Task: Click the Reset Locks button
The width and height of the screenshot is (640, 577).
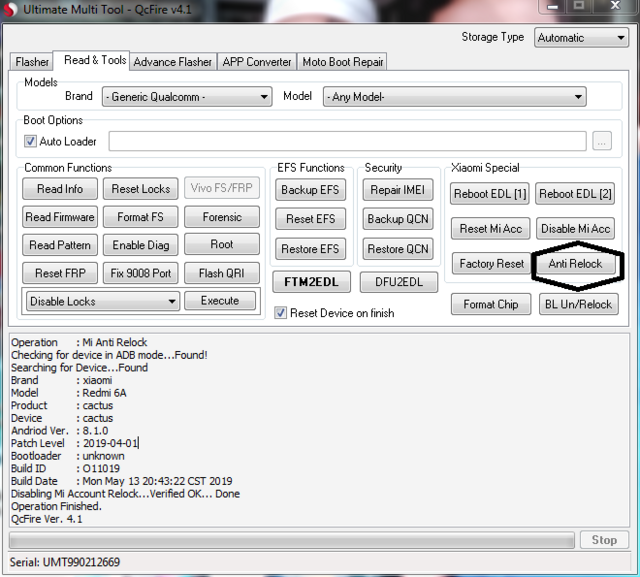Action: click(141, 189)
